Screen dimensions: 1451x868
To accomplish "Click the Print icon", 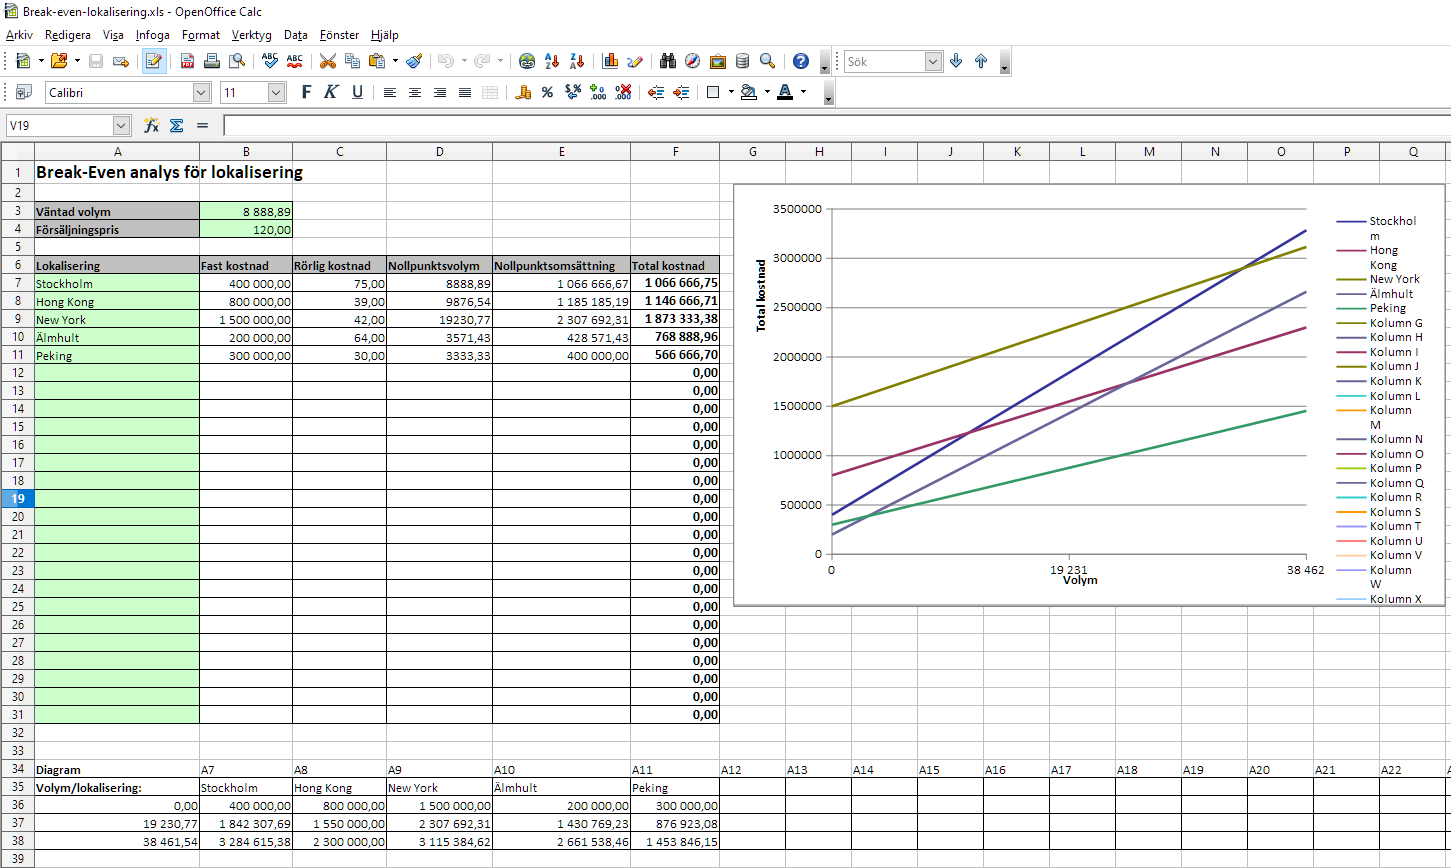I will pyautogui.click(x=212, y=61).
